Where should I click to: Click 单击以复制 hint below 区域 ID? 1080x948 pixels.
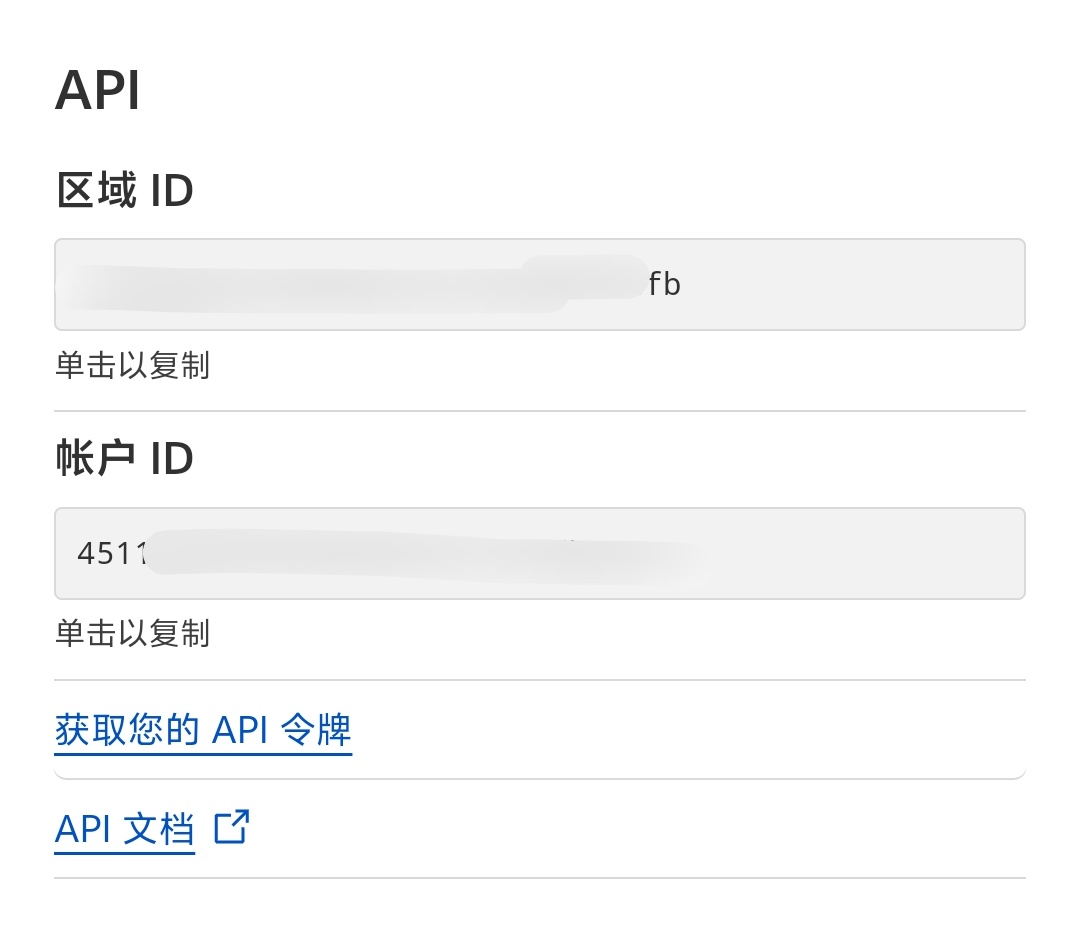[132, 365]
